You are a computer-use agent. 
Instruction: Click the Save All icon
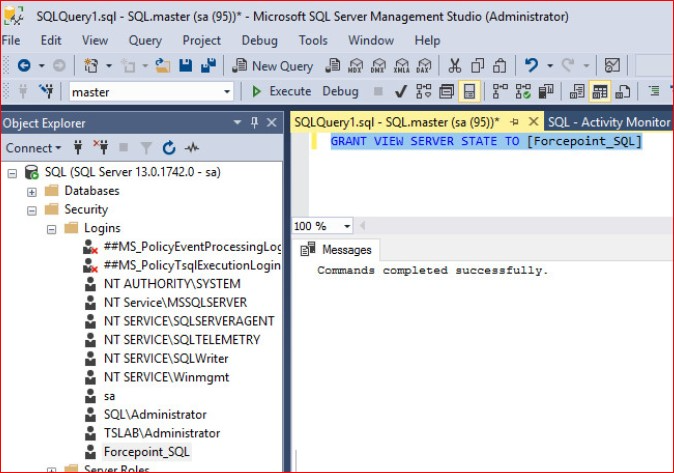pos(209,66)
